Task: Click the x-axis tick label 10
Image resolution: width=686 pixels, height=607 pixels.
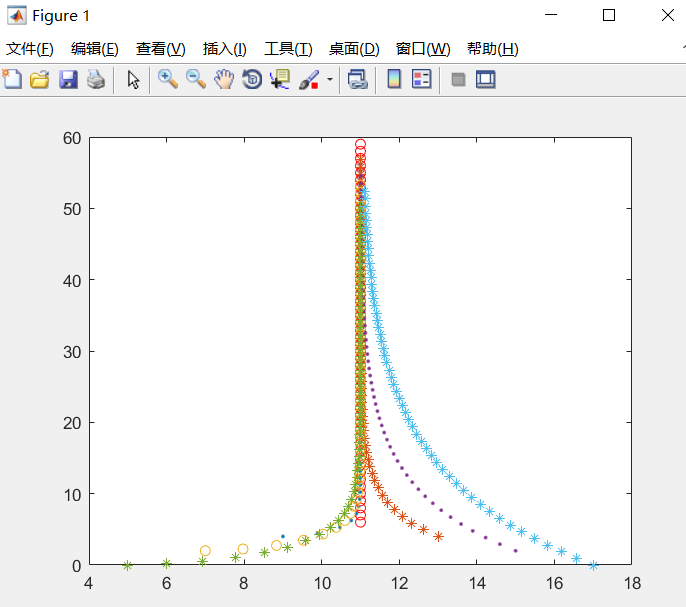Action: pos(322,583)
